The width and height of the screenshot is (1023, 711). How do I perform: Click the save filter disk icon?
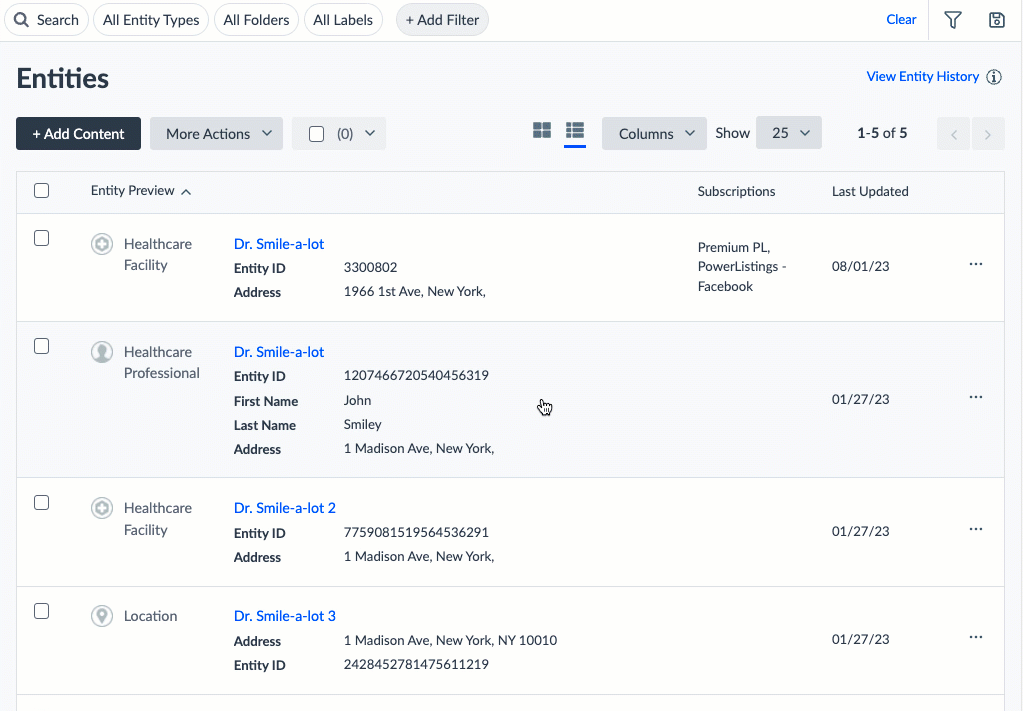point(997,20)
